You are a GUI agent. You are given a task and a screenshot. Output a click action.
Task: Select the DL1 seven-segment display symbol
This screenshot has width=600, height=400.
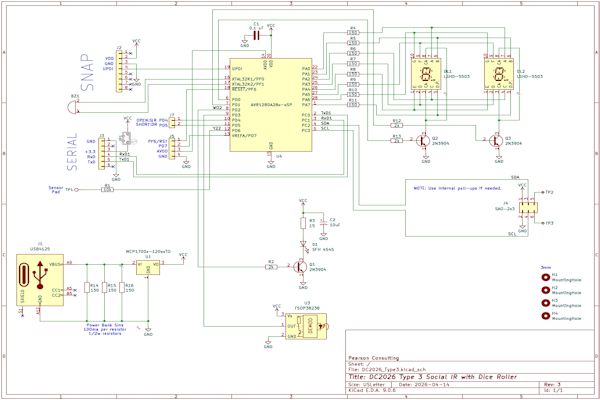[x=426, y=74]
